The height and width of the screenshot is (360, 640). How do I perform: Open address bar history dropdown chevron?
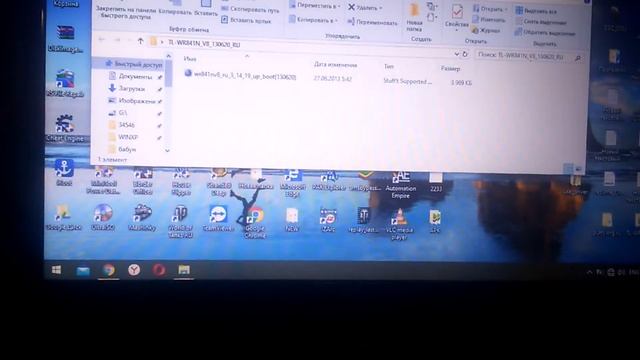[456, 54]
